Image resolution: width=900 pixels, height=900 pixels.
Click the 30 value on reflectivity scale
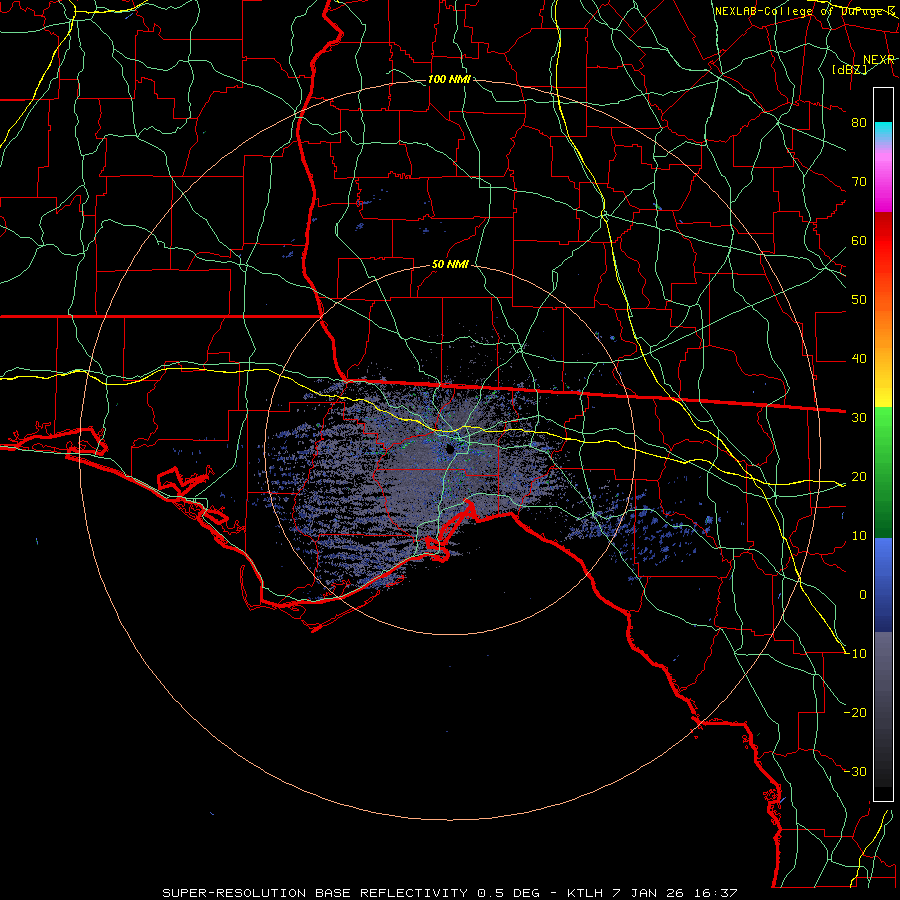point(859,418)
